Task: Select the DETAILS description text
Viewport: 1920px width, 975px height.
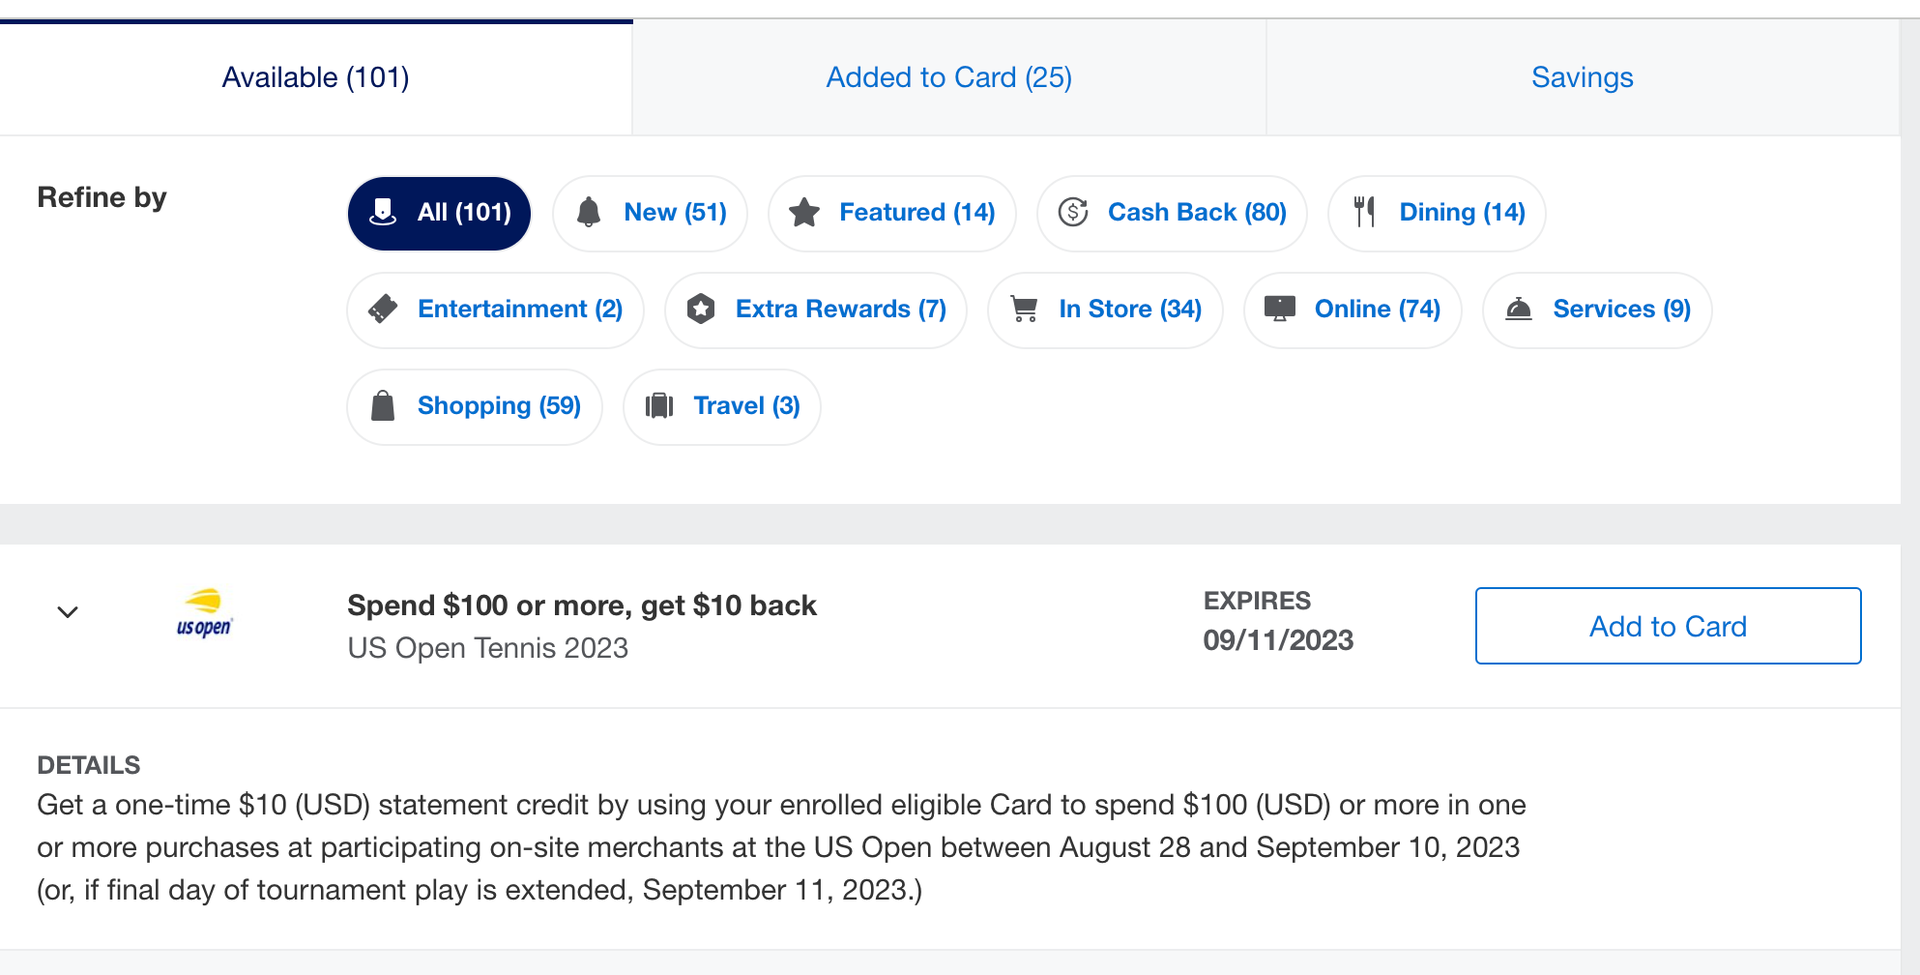Action: coord(780,846)
